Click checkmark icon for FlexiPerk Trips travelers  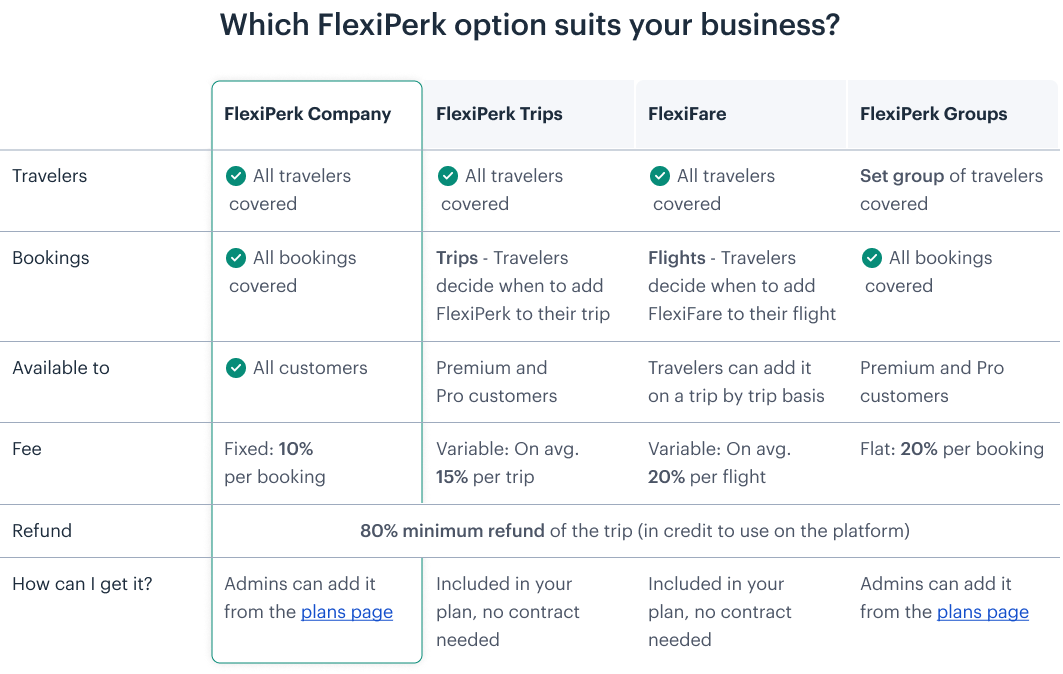coord(448,176)
